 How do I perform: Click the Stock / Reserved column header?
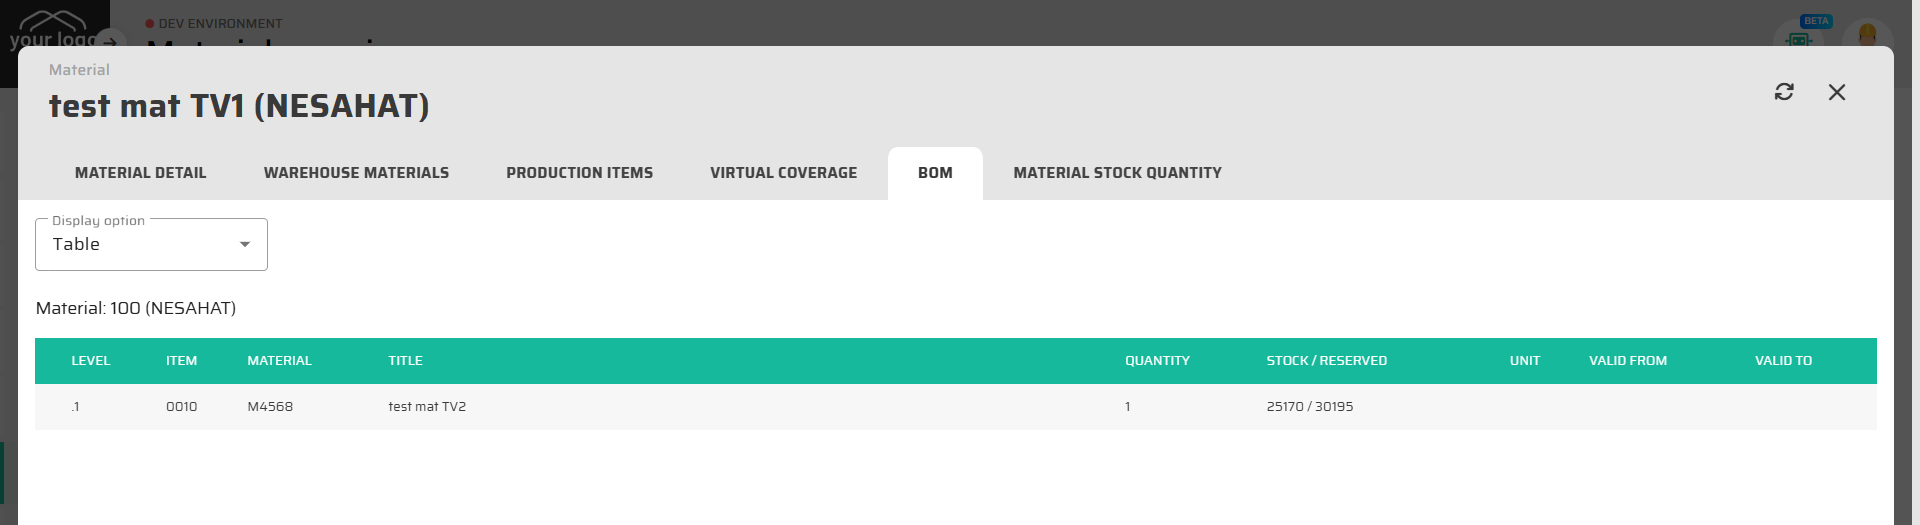coord(1326,361)
